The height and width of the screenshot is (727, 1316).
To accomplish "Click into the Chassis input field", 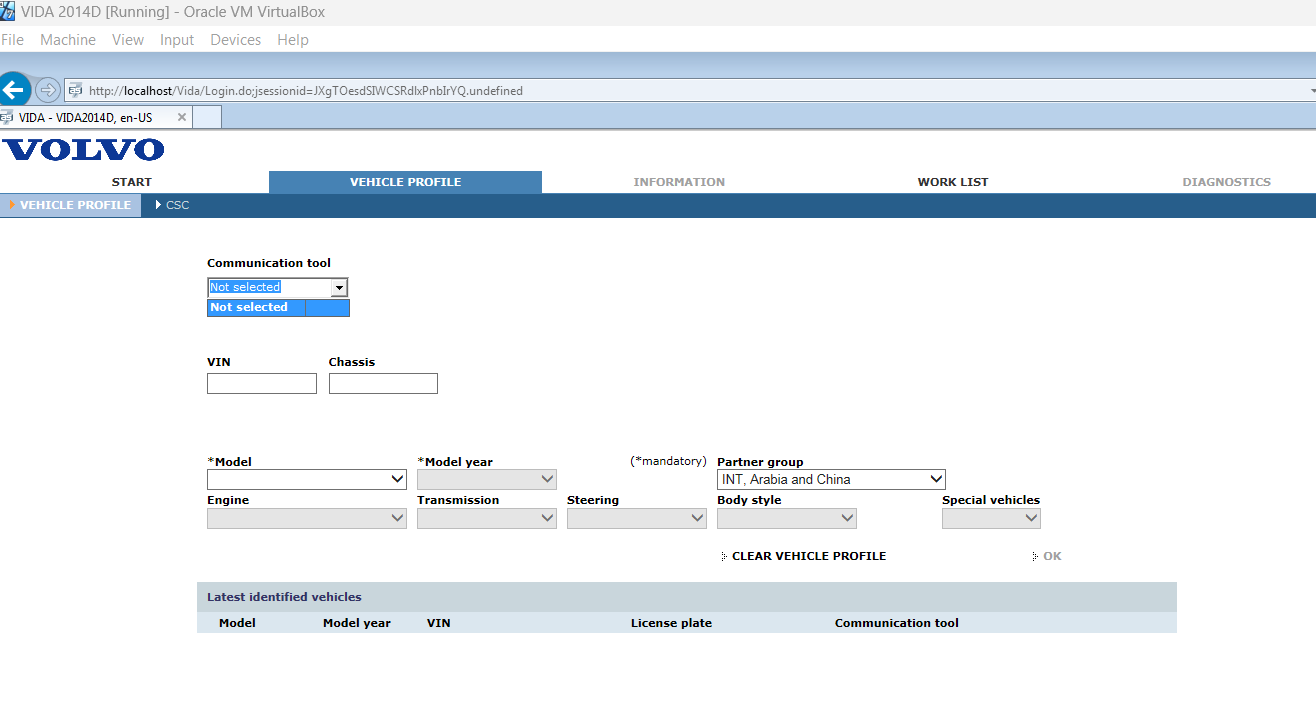I will tap(383, 384).
